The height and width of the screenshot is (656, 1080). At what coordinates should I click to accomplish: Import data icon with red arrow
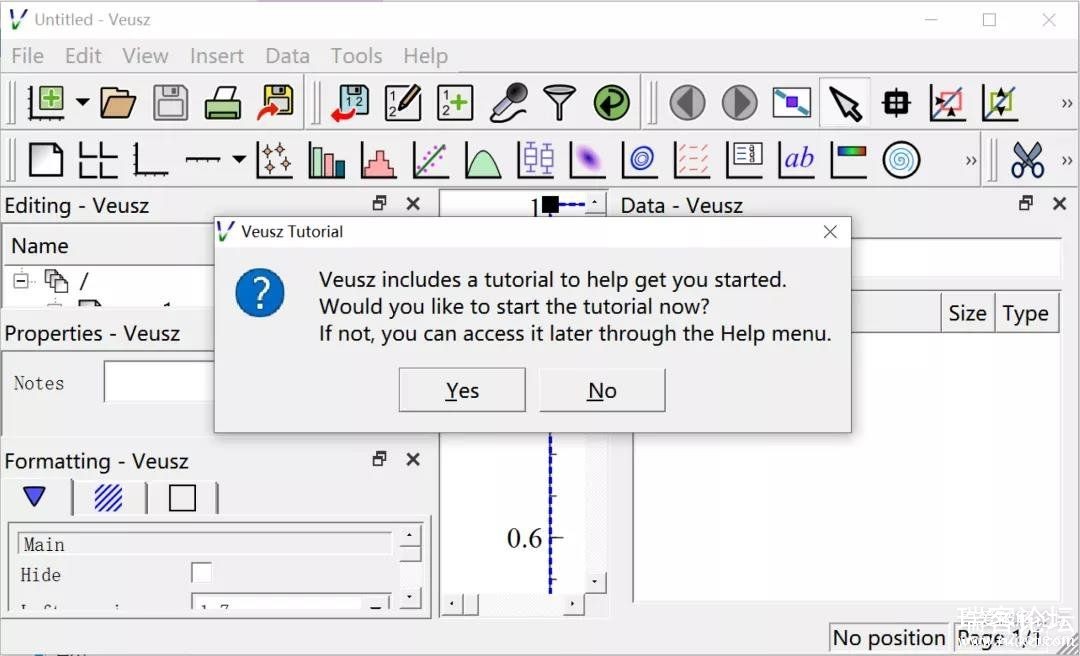tap(350, 103)
